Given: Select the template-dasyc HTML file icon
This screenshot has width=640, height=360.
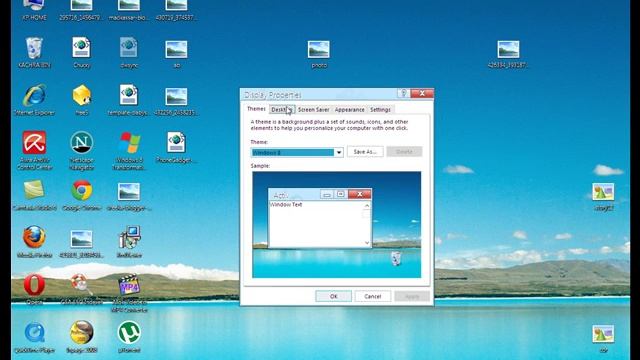Looking at the screenshot, I should click(x=129, y=100).
